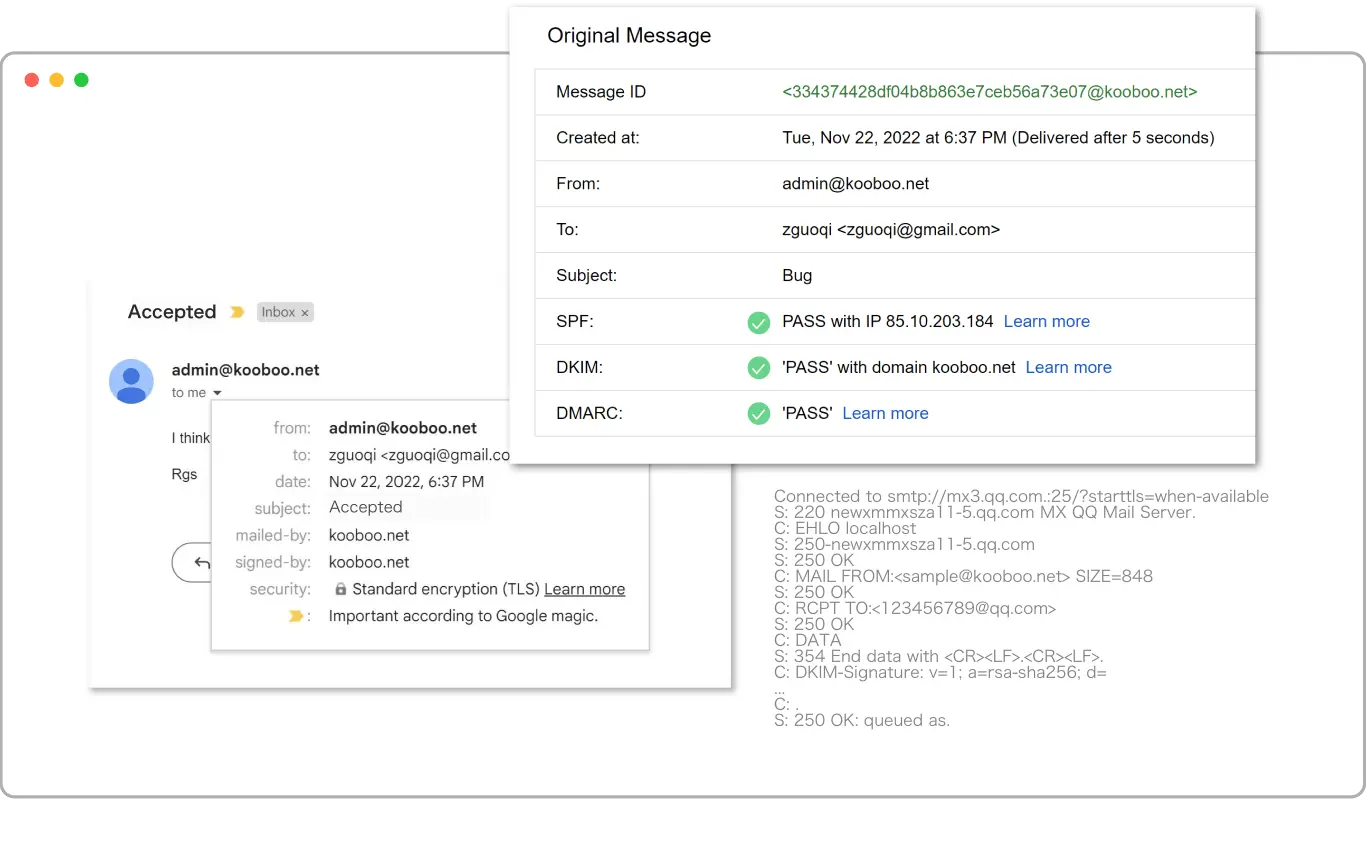Click the bold admin@kooboo.net sender name in header
Viewport: 1366px width, 850px height.
point(245,370)
